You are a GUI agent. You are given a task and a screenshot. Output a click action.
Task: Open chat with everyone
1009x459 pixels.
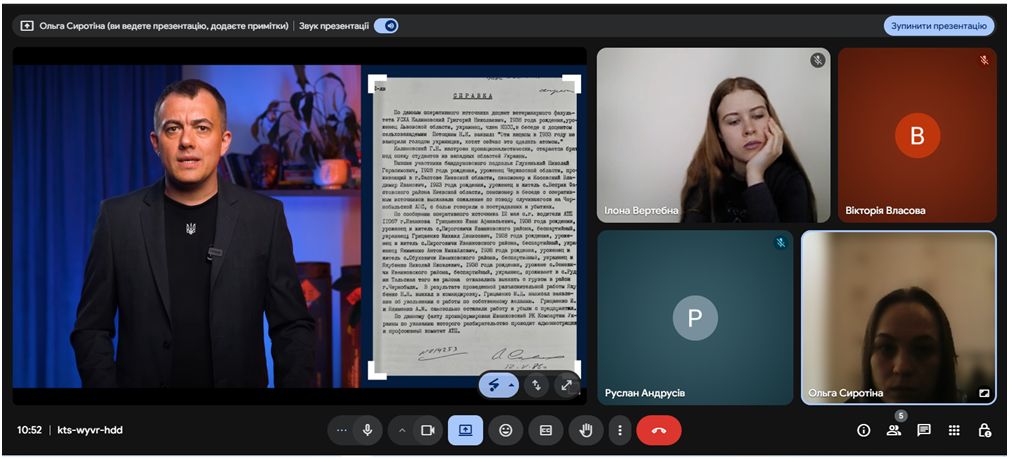pos(924,430)
